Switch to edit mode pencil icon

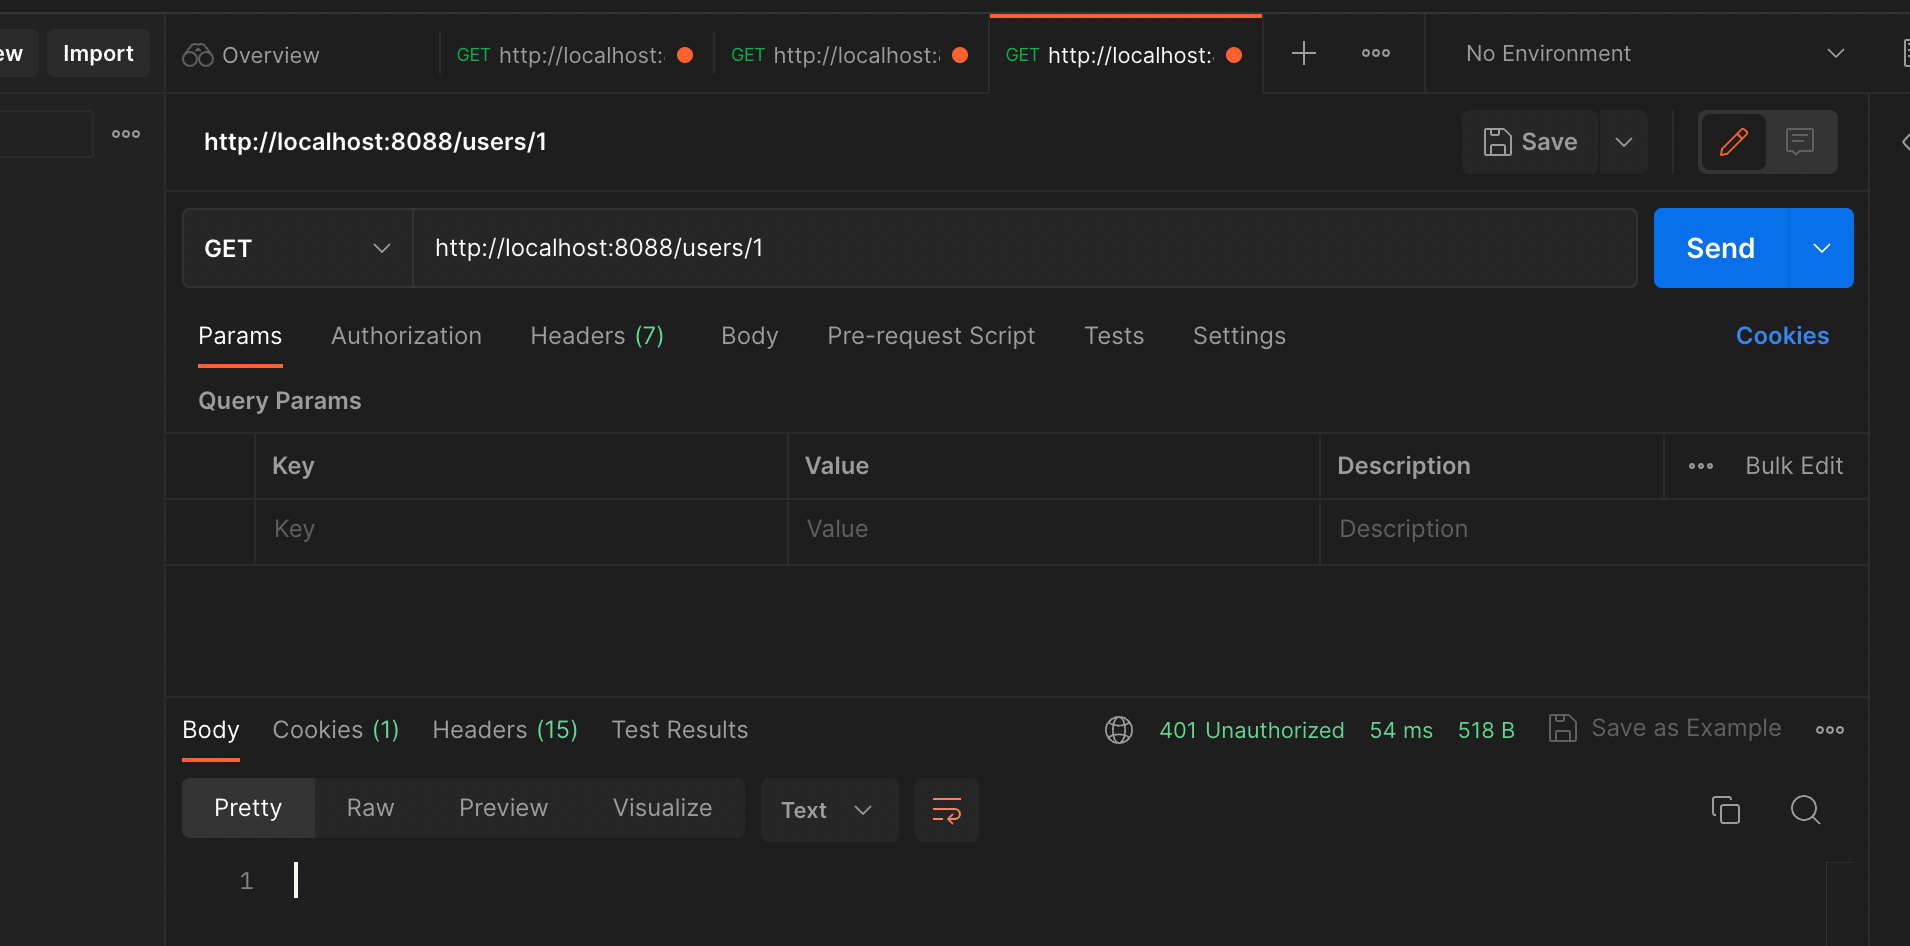[x=1734, y=142]
